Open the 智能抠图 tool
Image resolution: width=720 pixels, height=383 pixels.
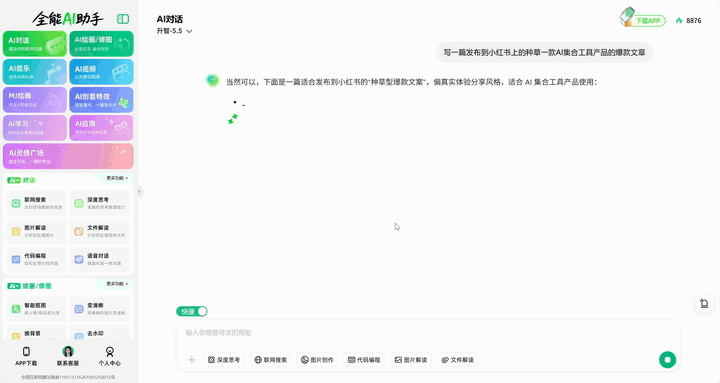pyautogui.click(x=36, y=309)
